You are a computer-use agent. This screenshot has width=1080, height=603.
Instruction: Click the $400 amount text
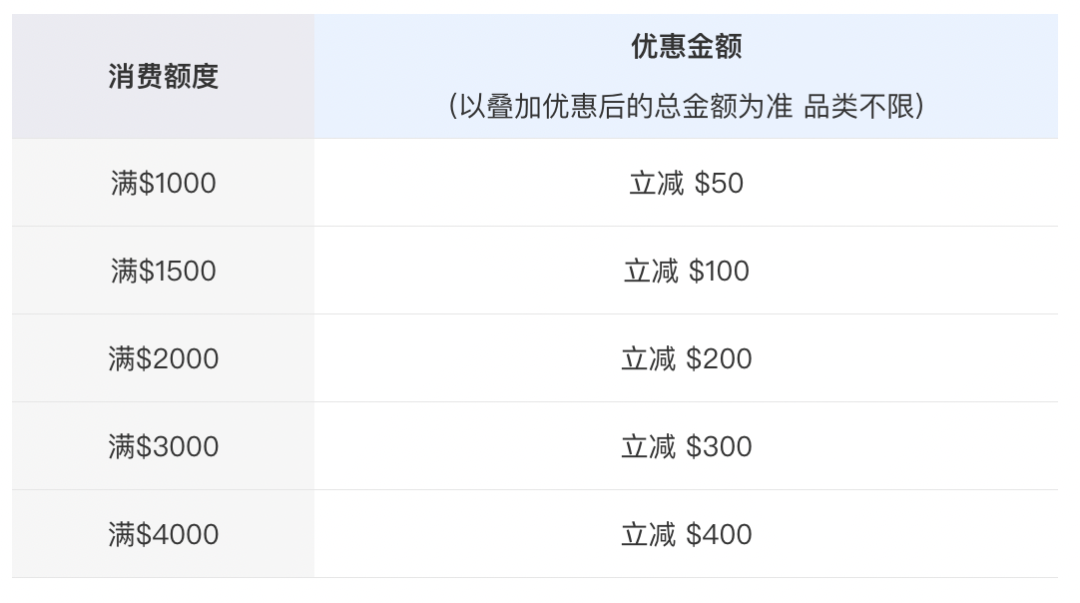click(719, 535)
